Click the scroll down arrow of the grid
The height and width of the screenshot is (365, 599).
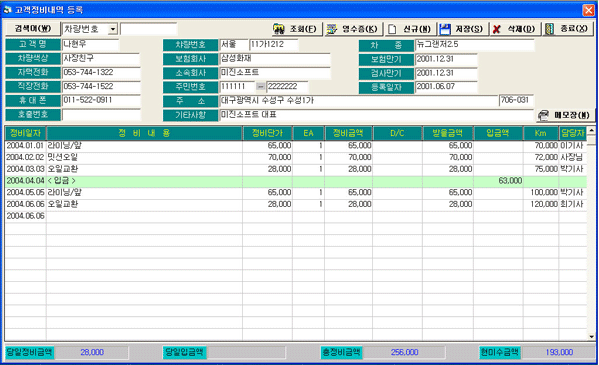[591, 337]
